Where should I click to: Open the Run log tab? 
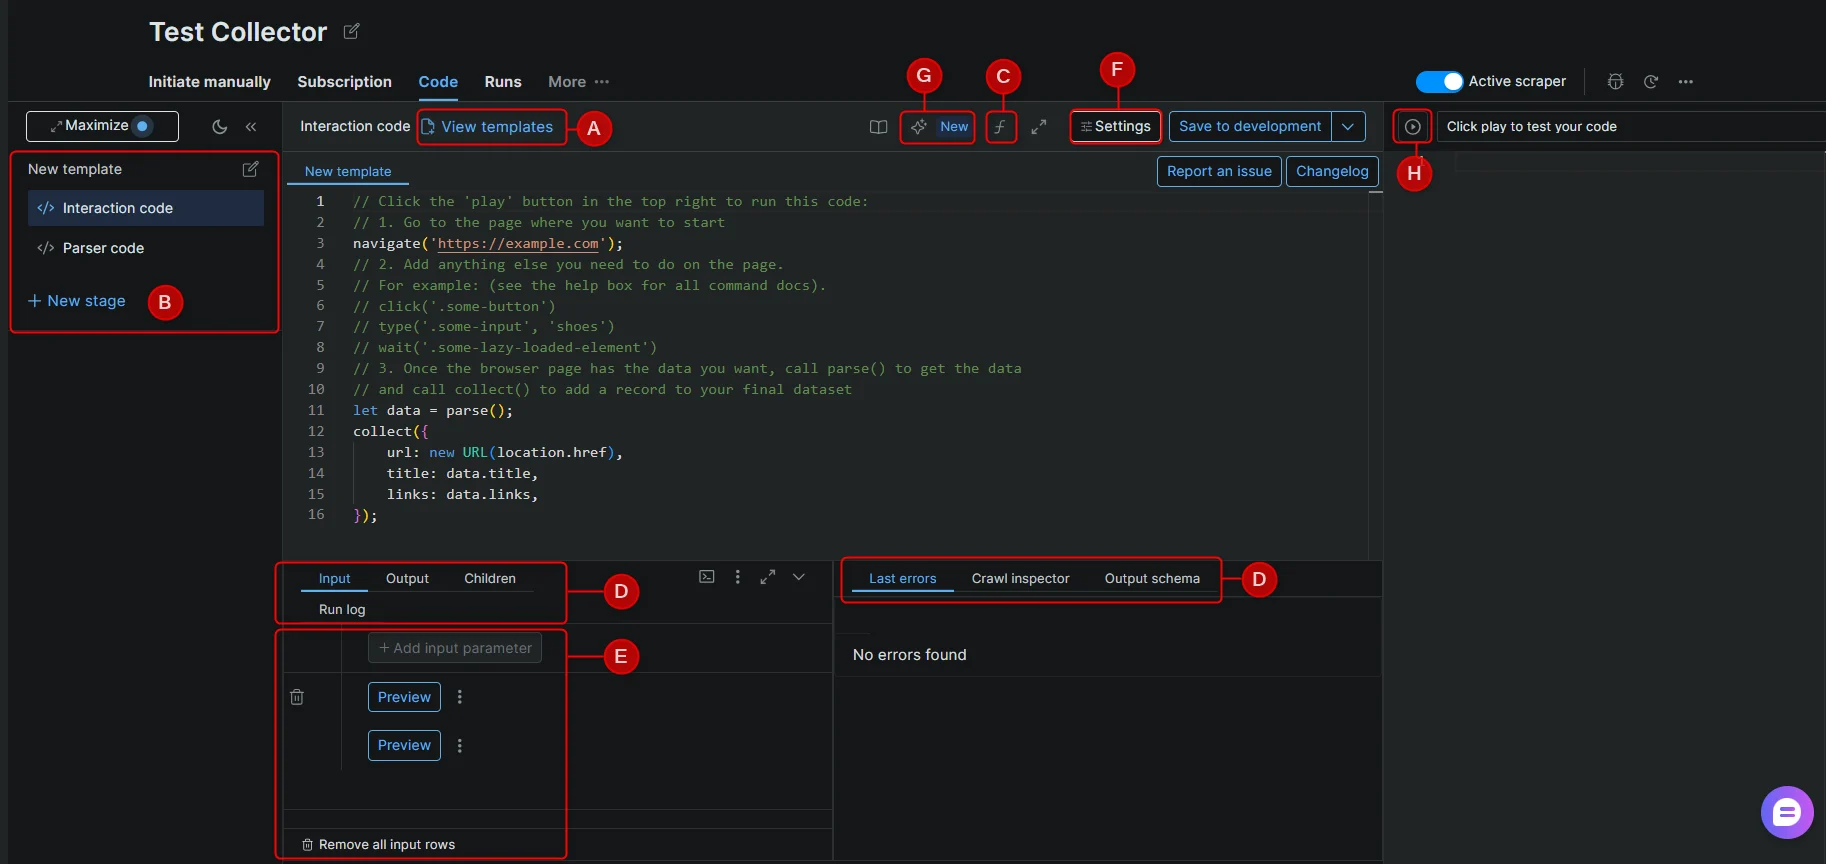tap(342, 610)
